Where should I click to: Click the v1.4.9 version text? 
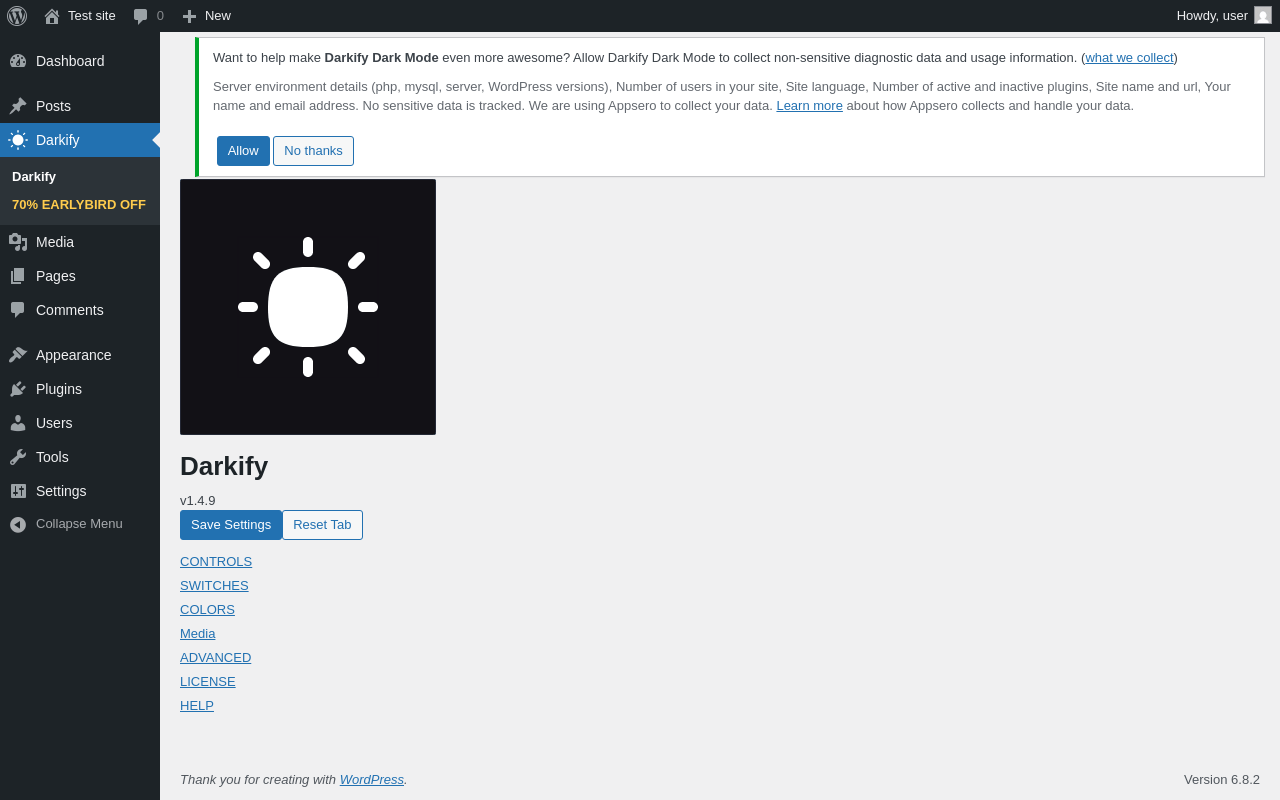(198, 501)
